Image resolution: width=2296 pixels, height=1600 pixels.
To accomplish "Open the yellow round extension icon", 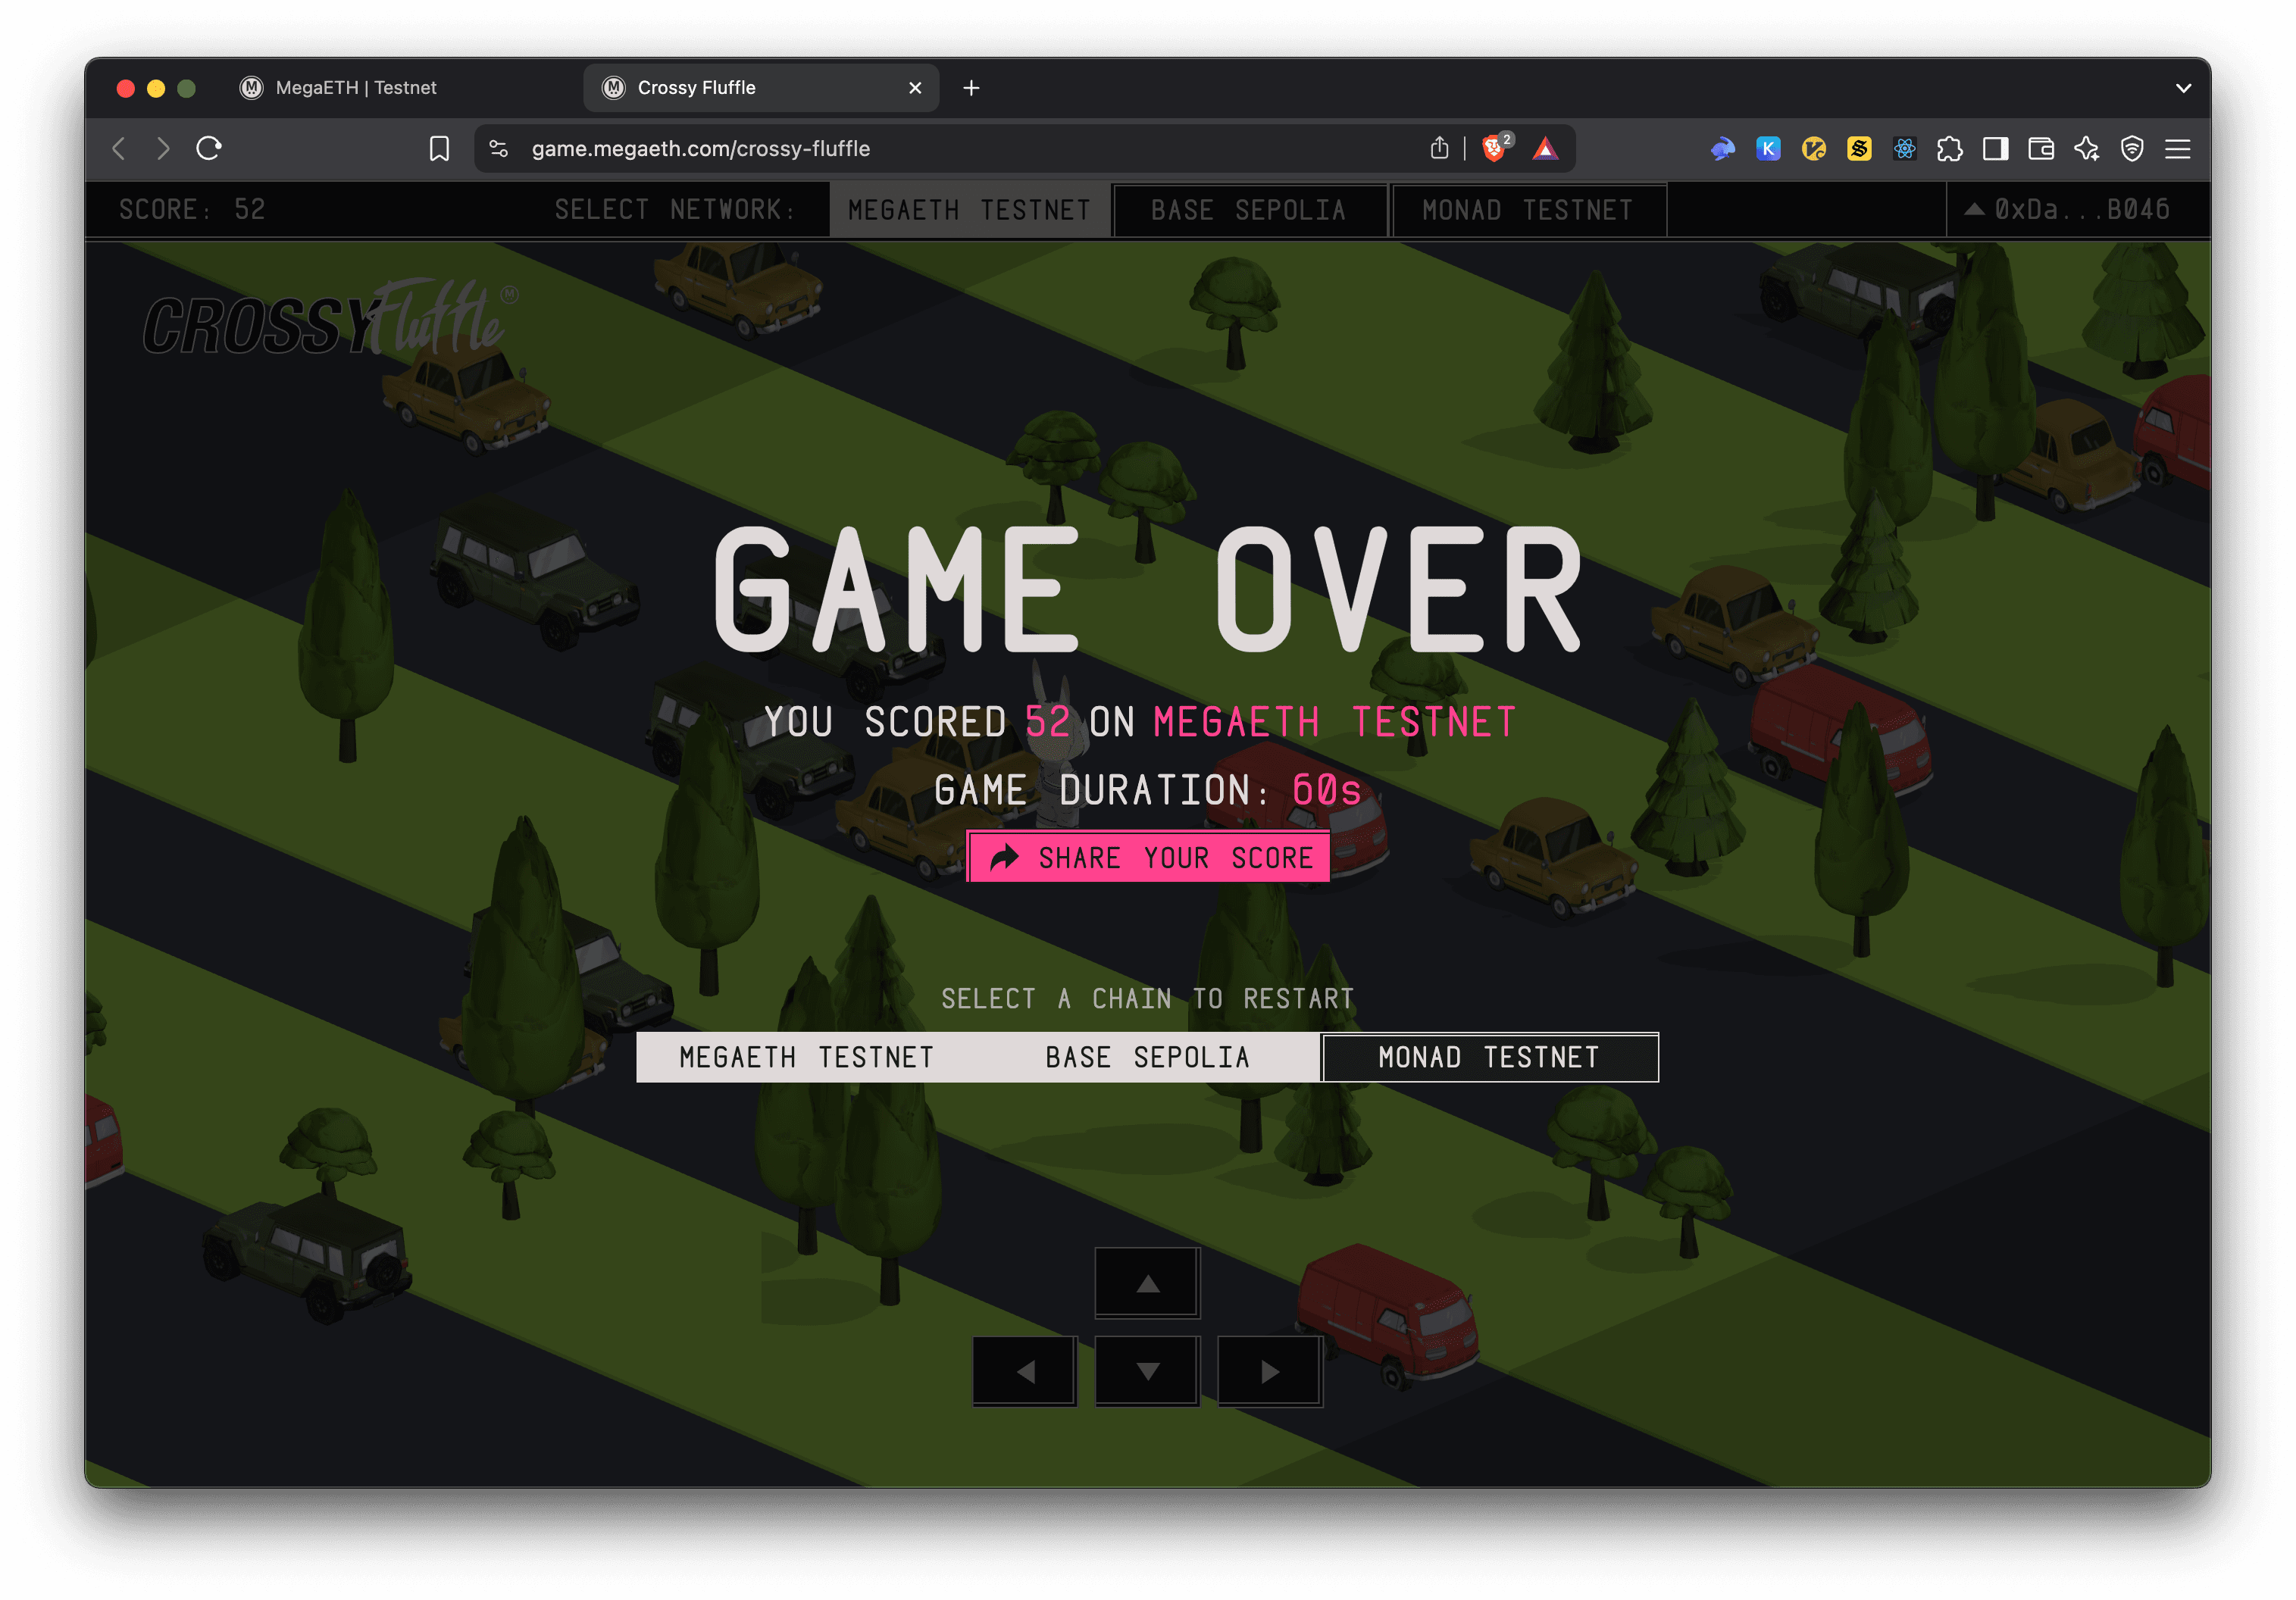I will pos(1813,149).
